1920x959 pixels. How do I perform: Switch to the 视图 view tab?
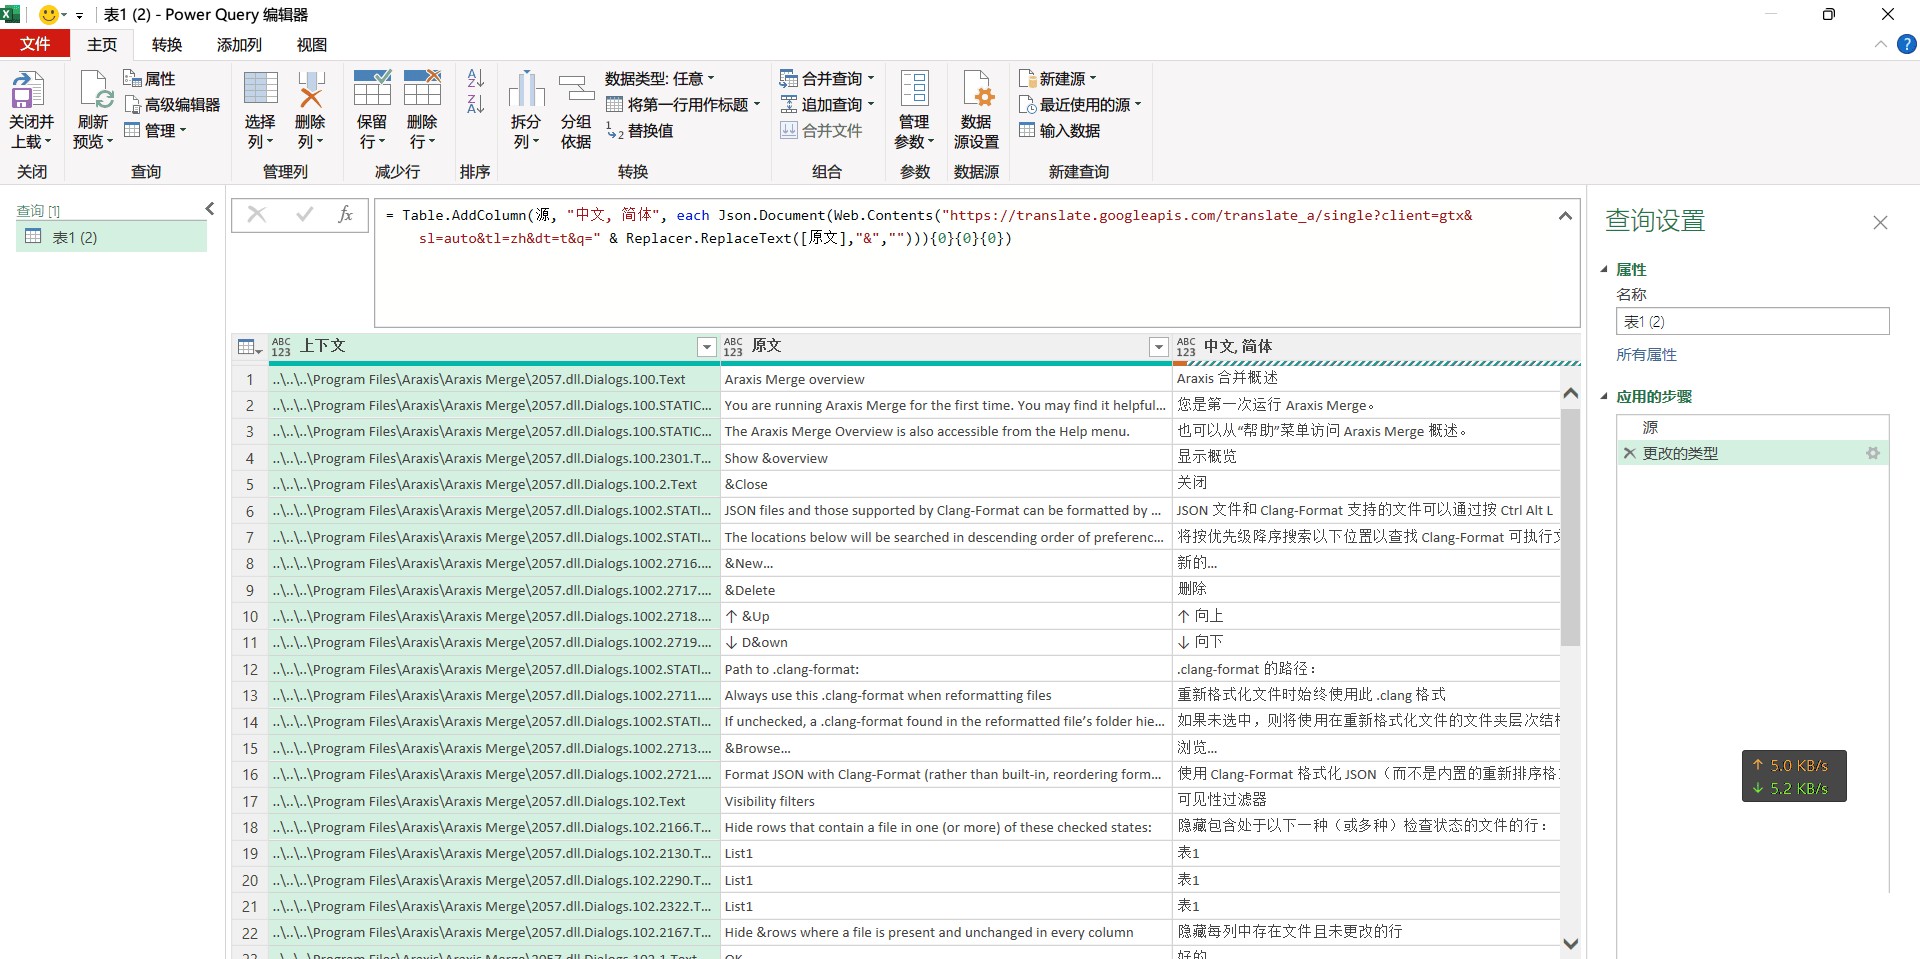(312, 44)
